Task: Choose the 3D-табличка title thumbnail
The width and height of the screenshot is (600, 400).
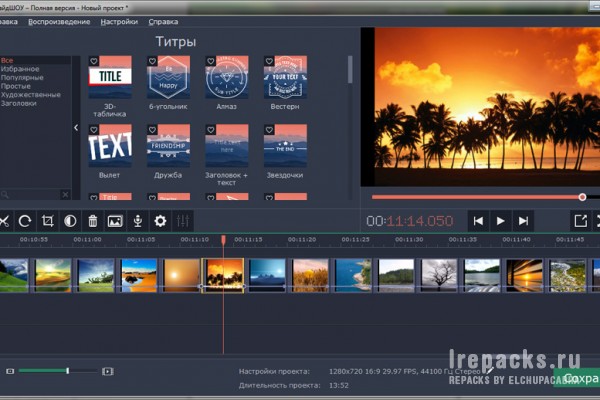Action: coord(110,77)
